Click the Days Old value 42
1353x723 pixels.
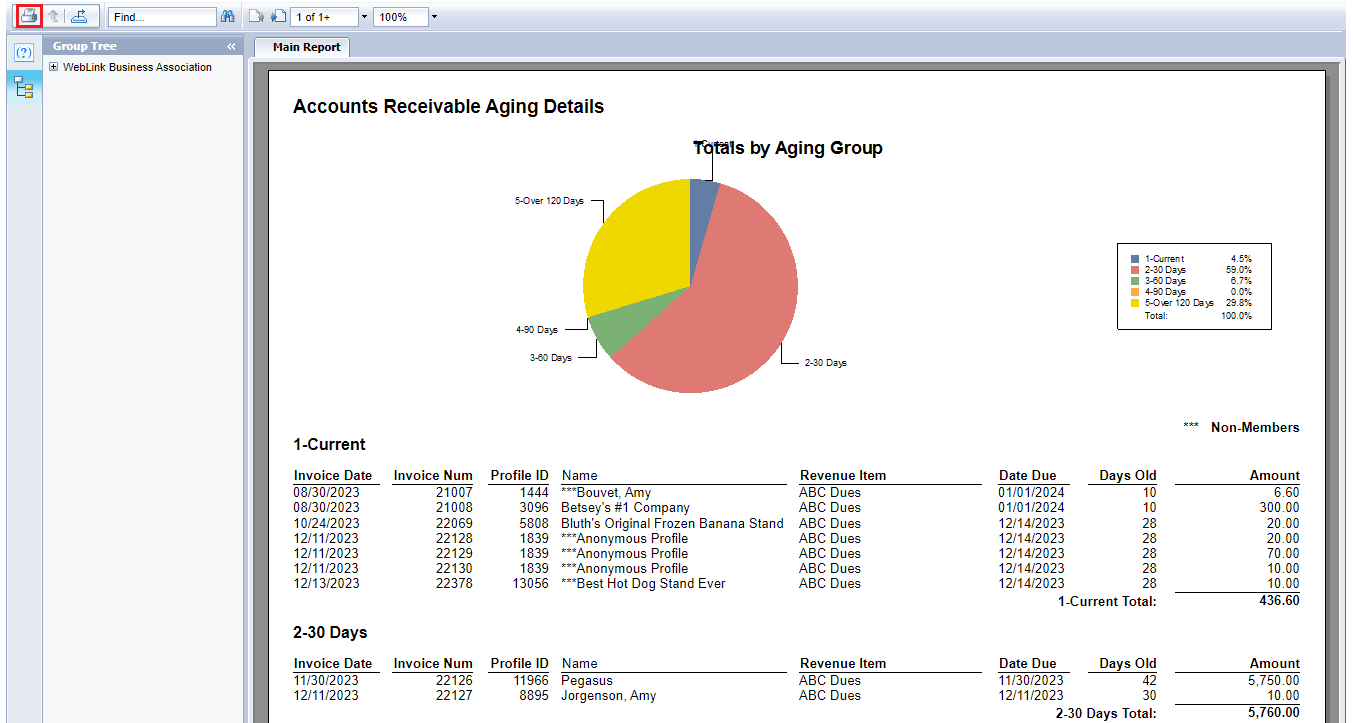[x=1149, y=680]
